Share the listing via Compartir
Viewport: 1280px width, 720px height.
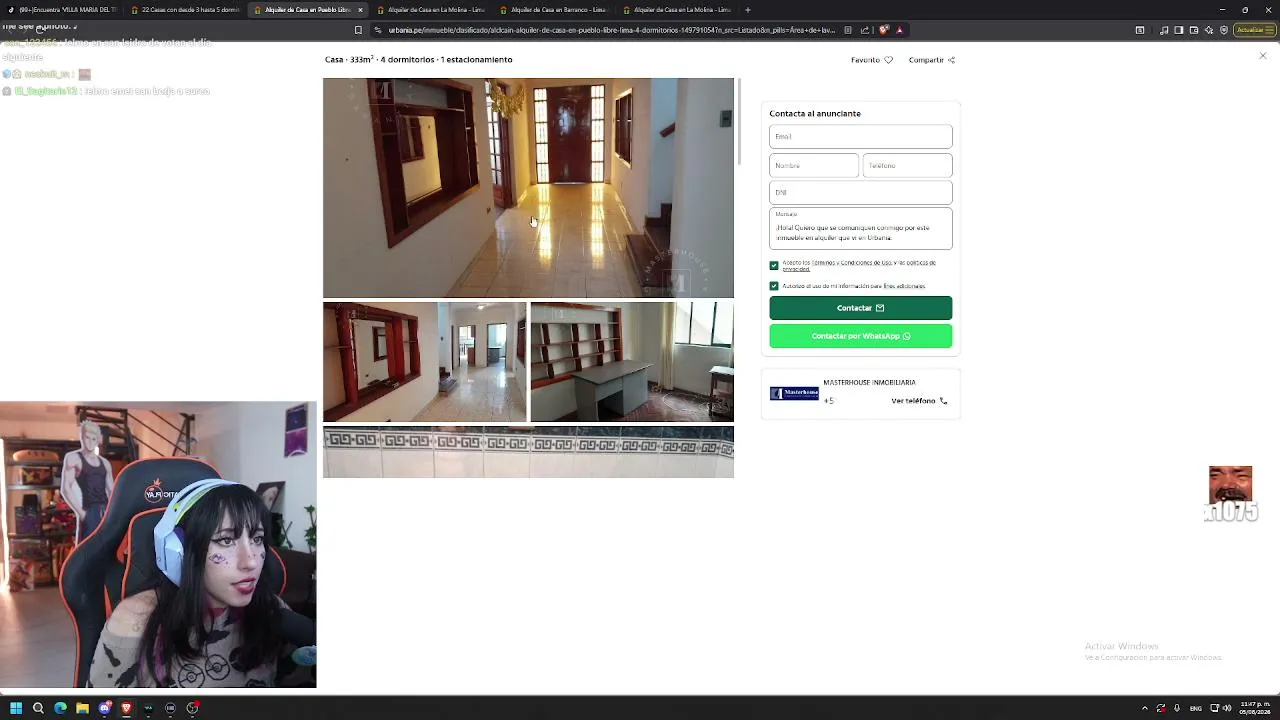pos(932,60)
